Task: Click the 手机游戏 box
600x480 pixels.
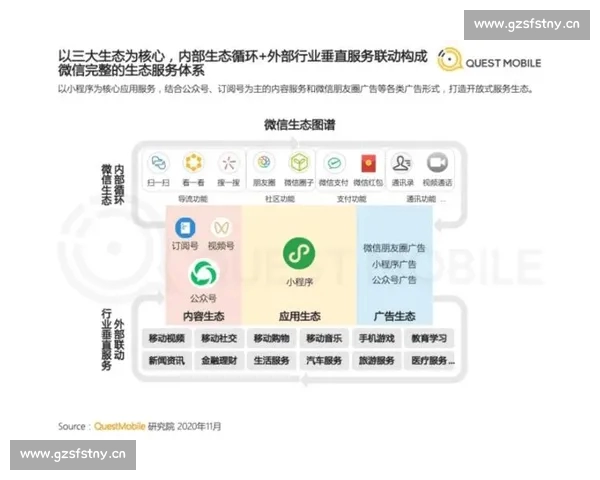Action: coord(377,338)
